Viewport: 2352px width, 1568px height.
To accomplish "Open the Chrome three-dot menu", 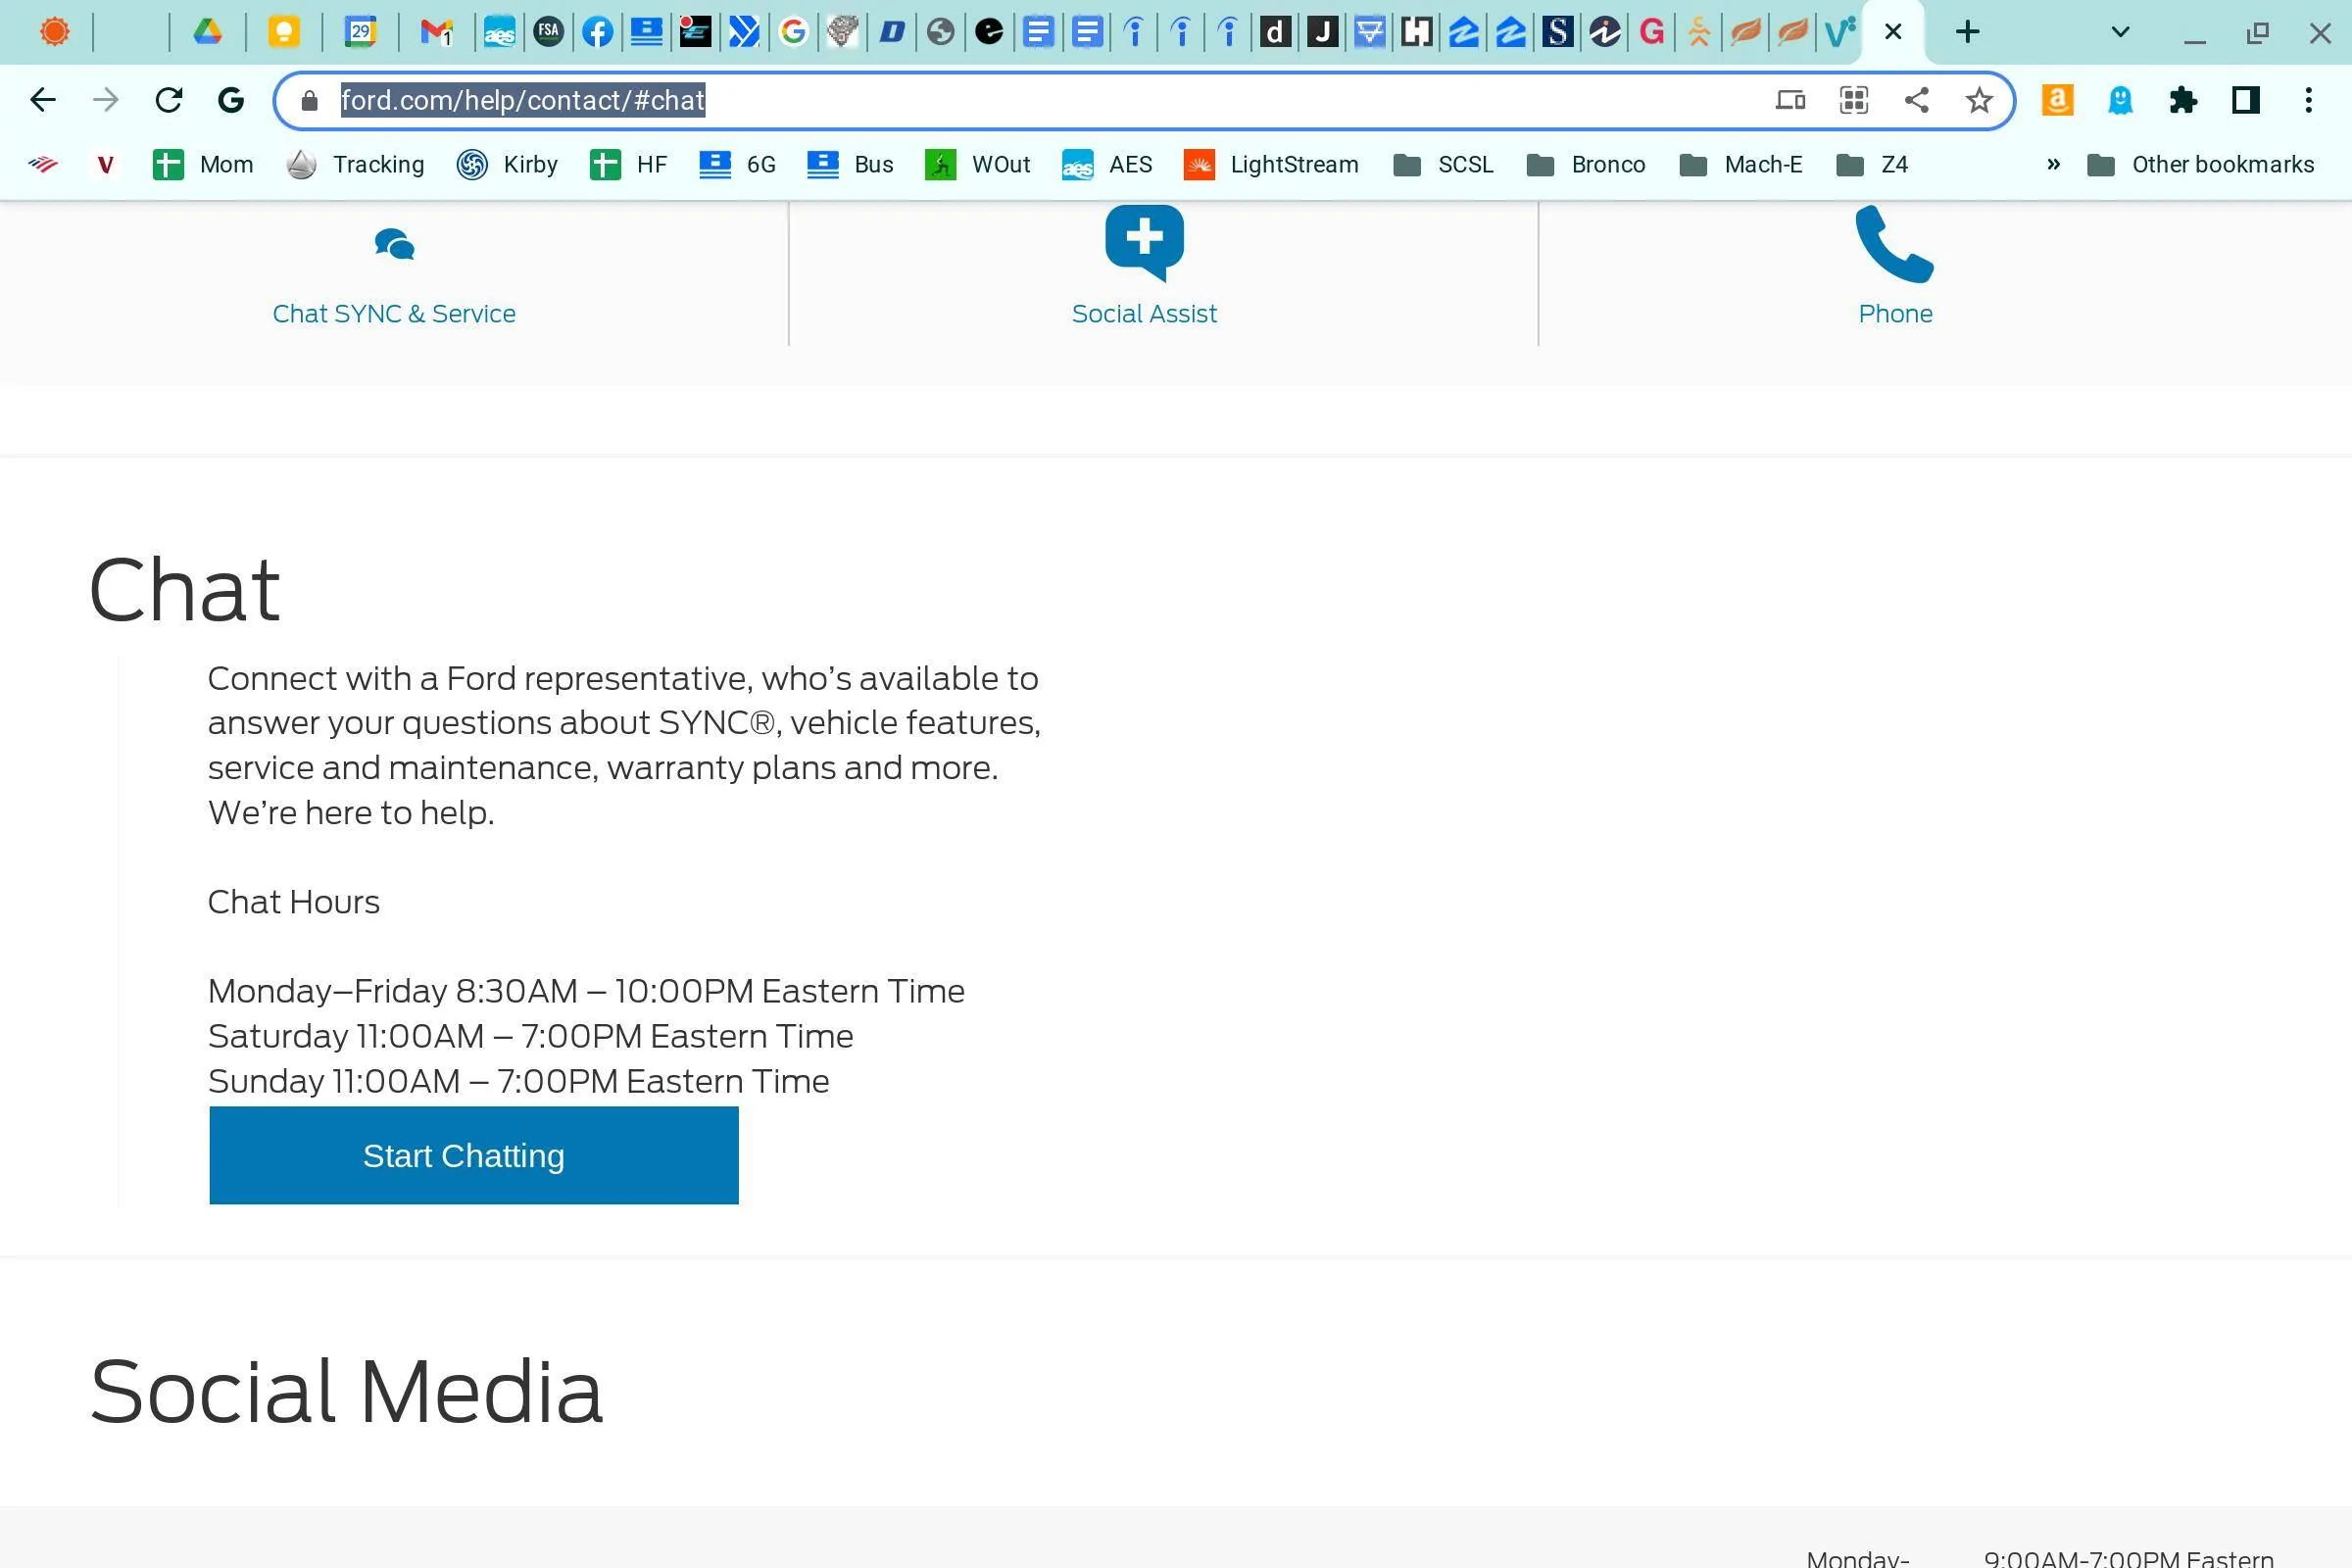I will point(2308,100).
